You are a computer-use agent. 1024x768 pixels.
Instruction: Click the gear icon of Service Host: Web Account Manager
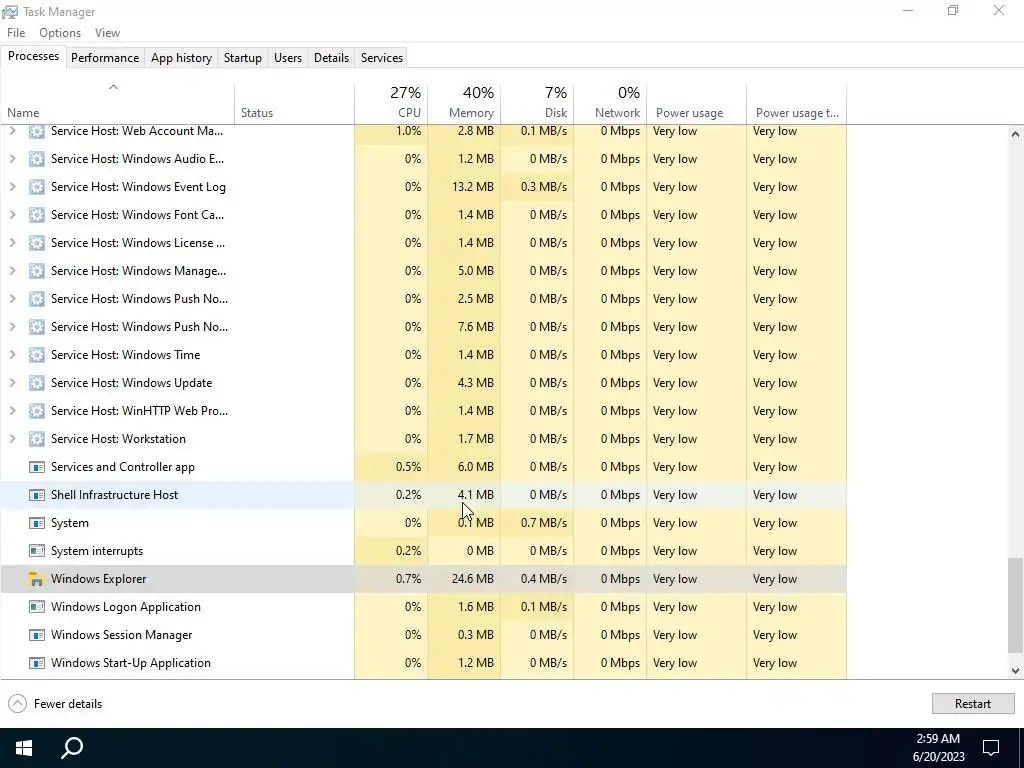[37, 131]
